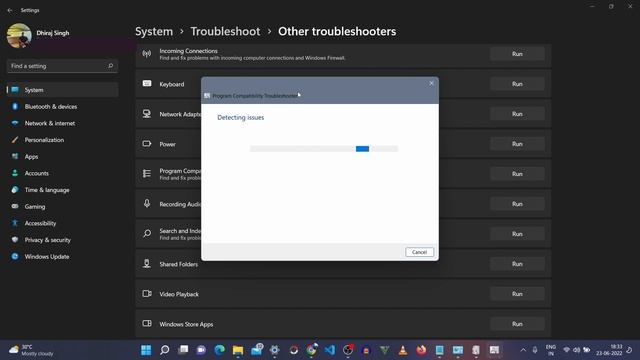Image resolution: width=640 pixels, height=360 pixels.
Task: Open Personalization settings
Action: pos(62,140)
